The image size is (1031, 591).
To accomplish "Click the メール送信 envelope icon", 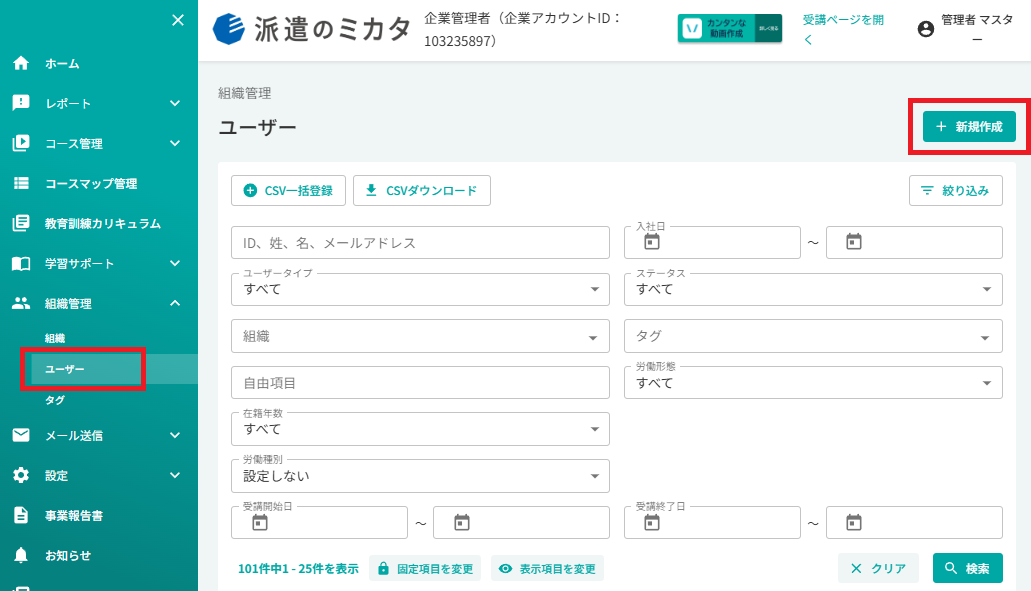I will pos(21,435).
